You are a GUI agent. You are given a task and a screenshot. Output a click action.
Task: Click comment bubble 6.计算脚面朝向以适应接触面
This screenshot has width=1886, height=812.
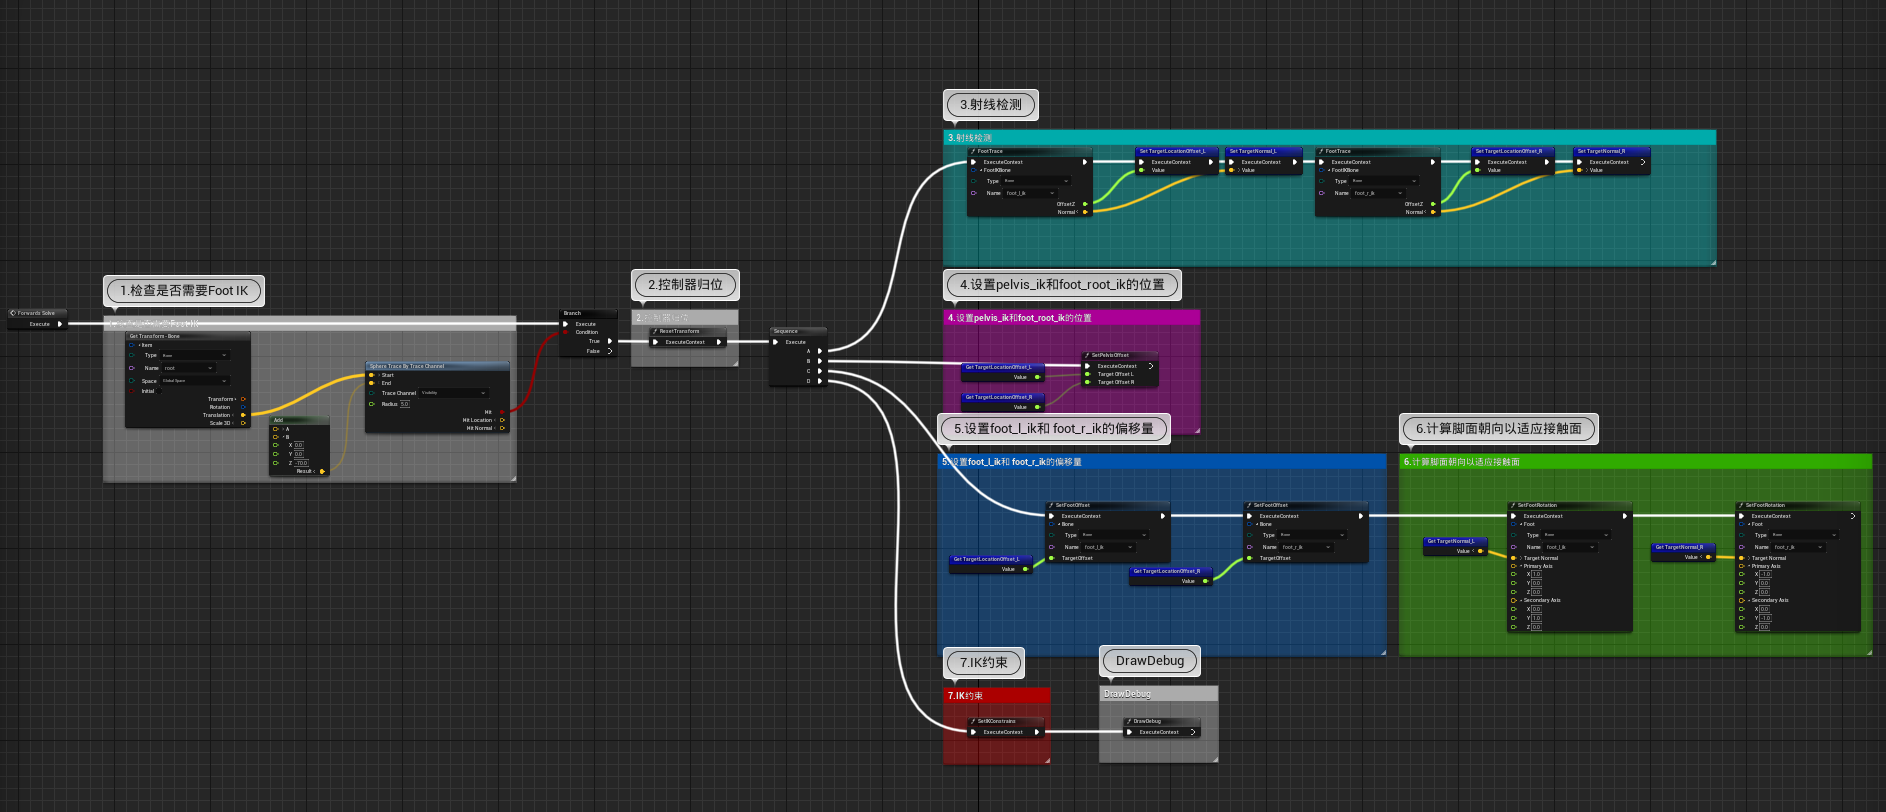pos(1499,429)
